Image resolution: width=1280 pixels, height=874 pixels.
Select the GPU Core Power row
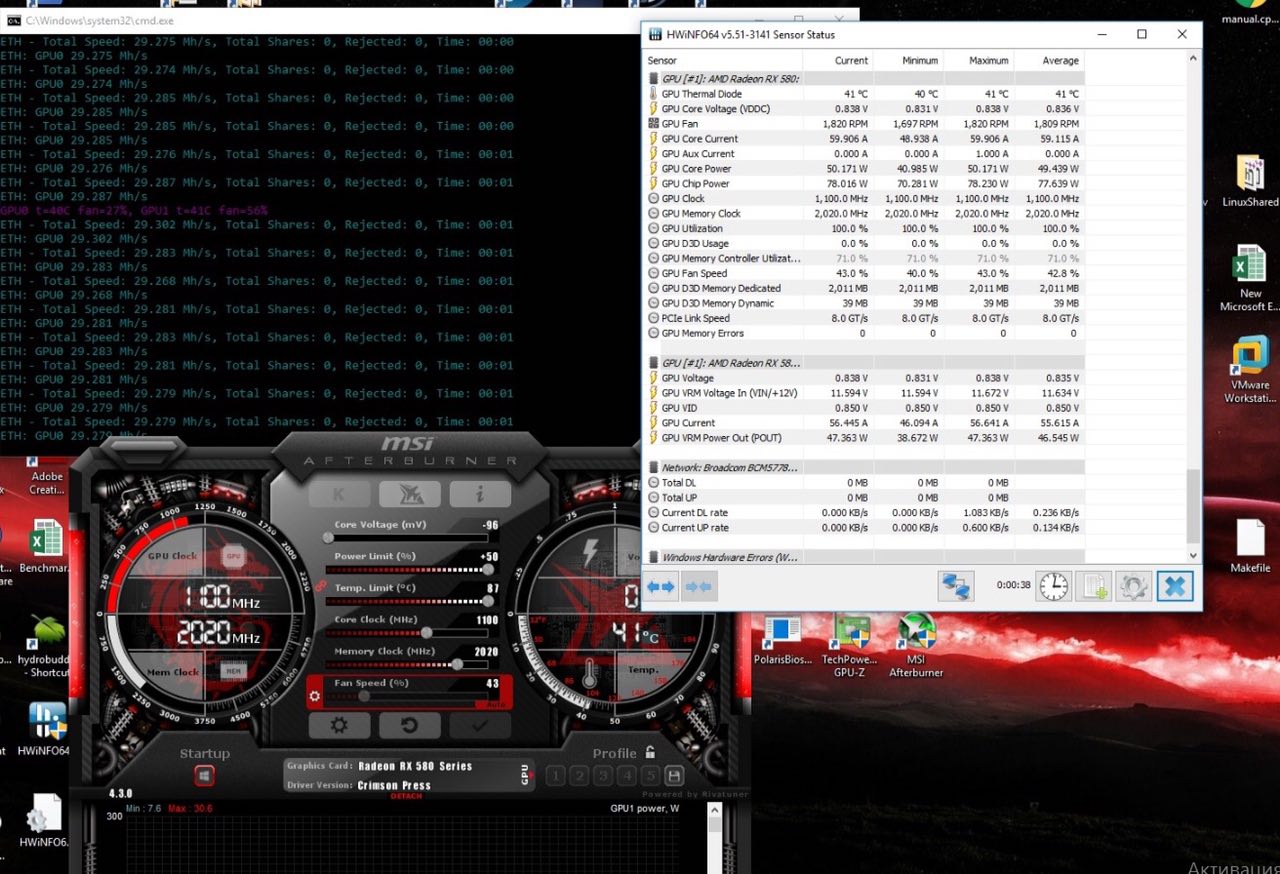point(865,168)
